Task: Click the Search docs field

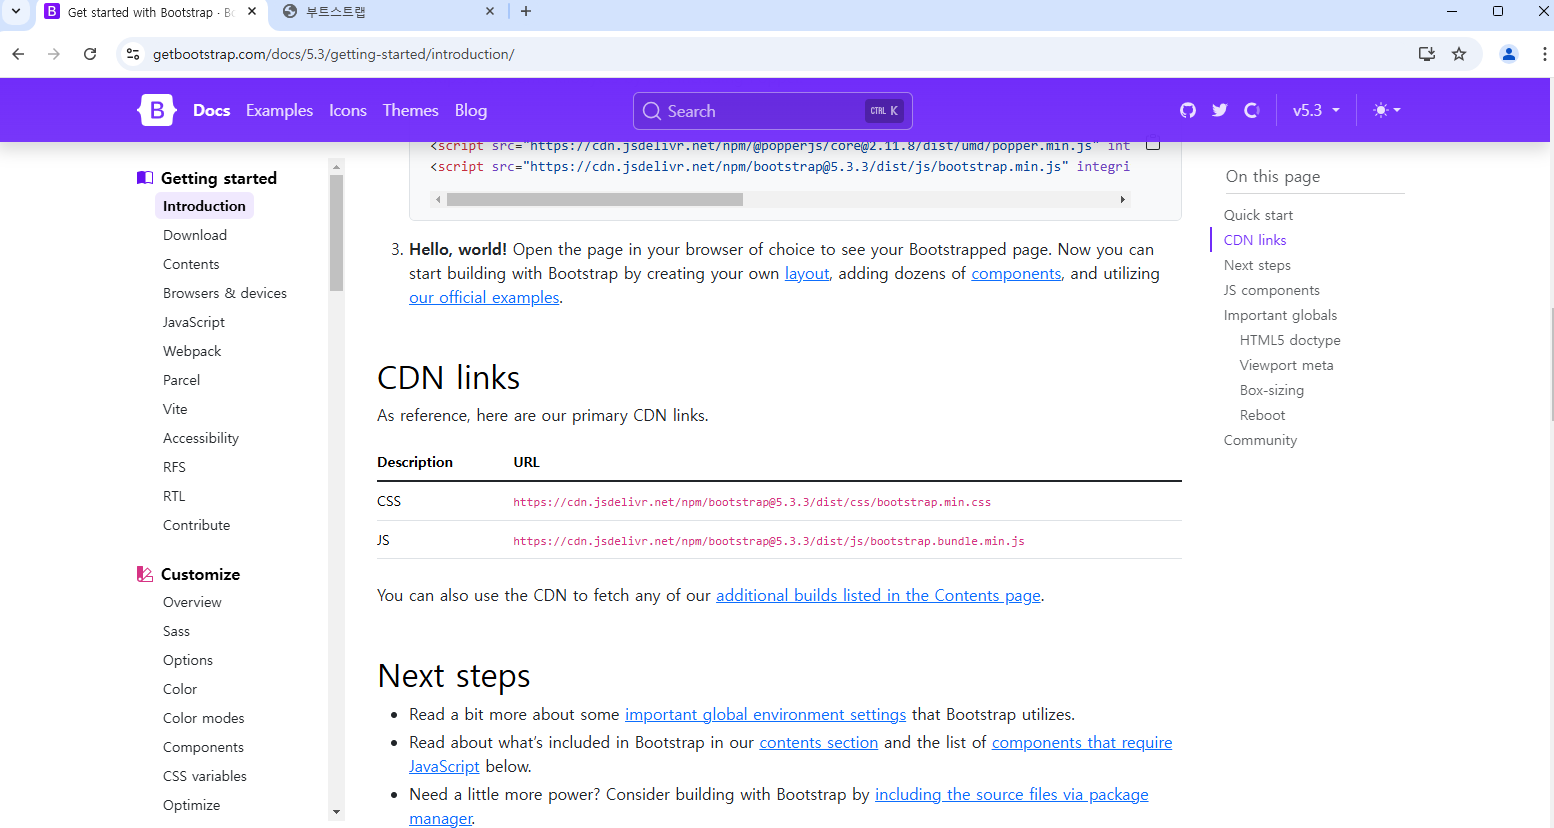Action: point(772,111)
